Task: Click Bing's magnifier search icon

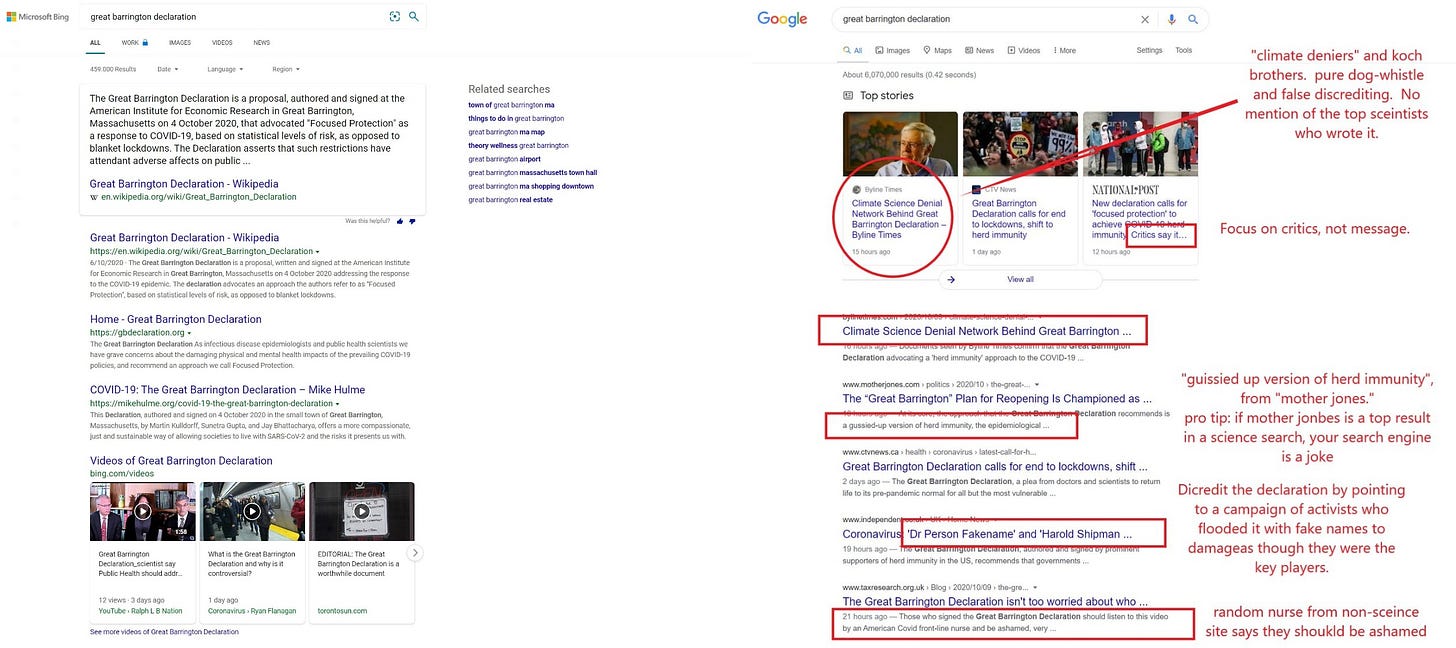Action: coord(414,17)
